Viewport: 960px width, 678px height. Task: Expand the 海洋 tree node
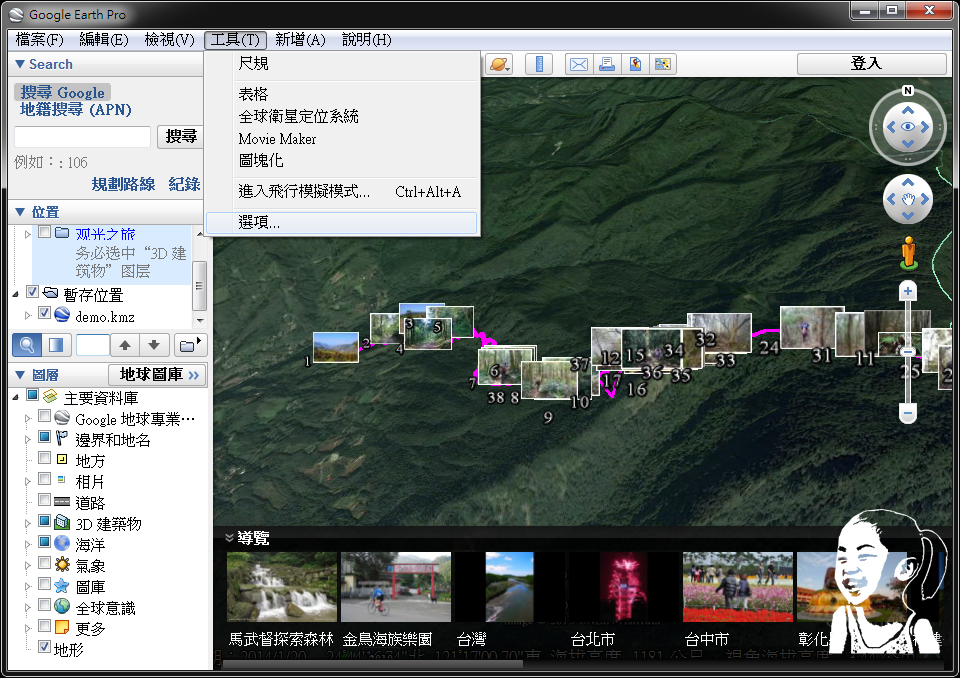(x=28, y=544)
